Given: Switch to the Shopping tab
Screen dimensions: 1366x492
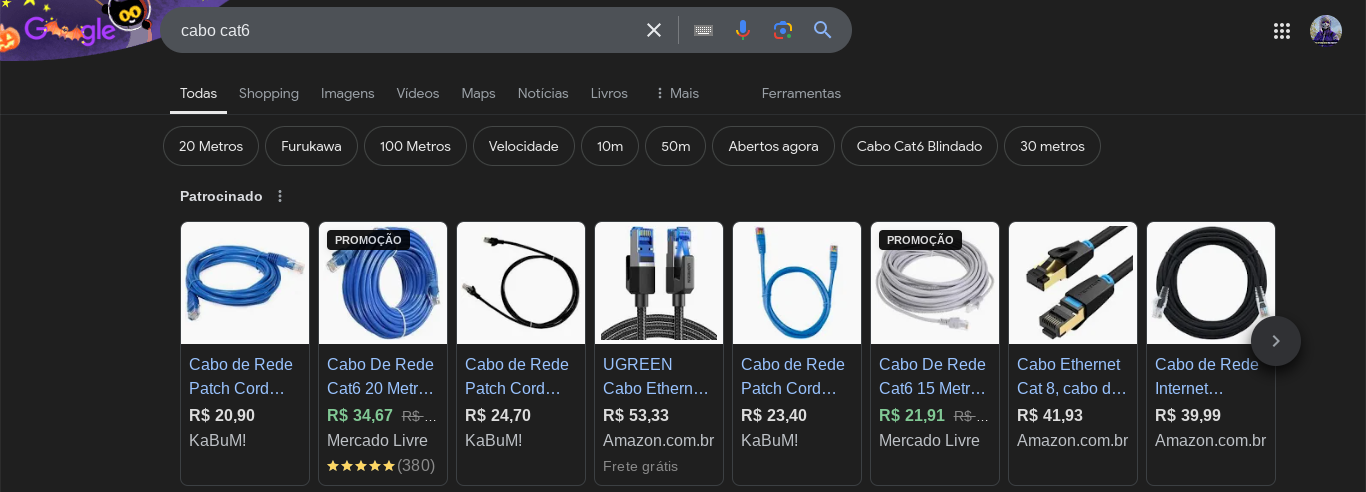Looking at the screenshot, I should point(269,93).
